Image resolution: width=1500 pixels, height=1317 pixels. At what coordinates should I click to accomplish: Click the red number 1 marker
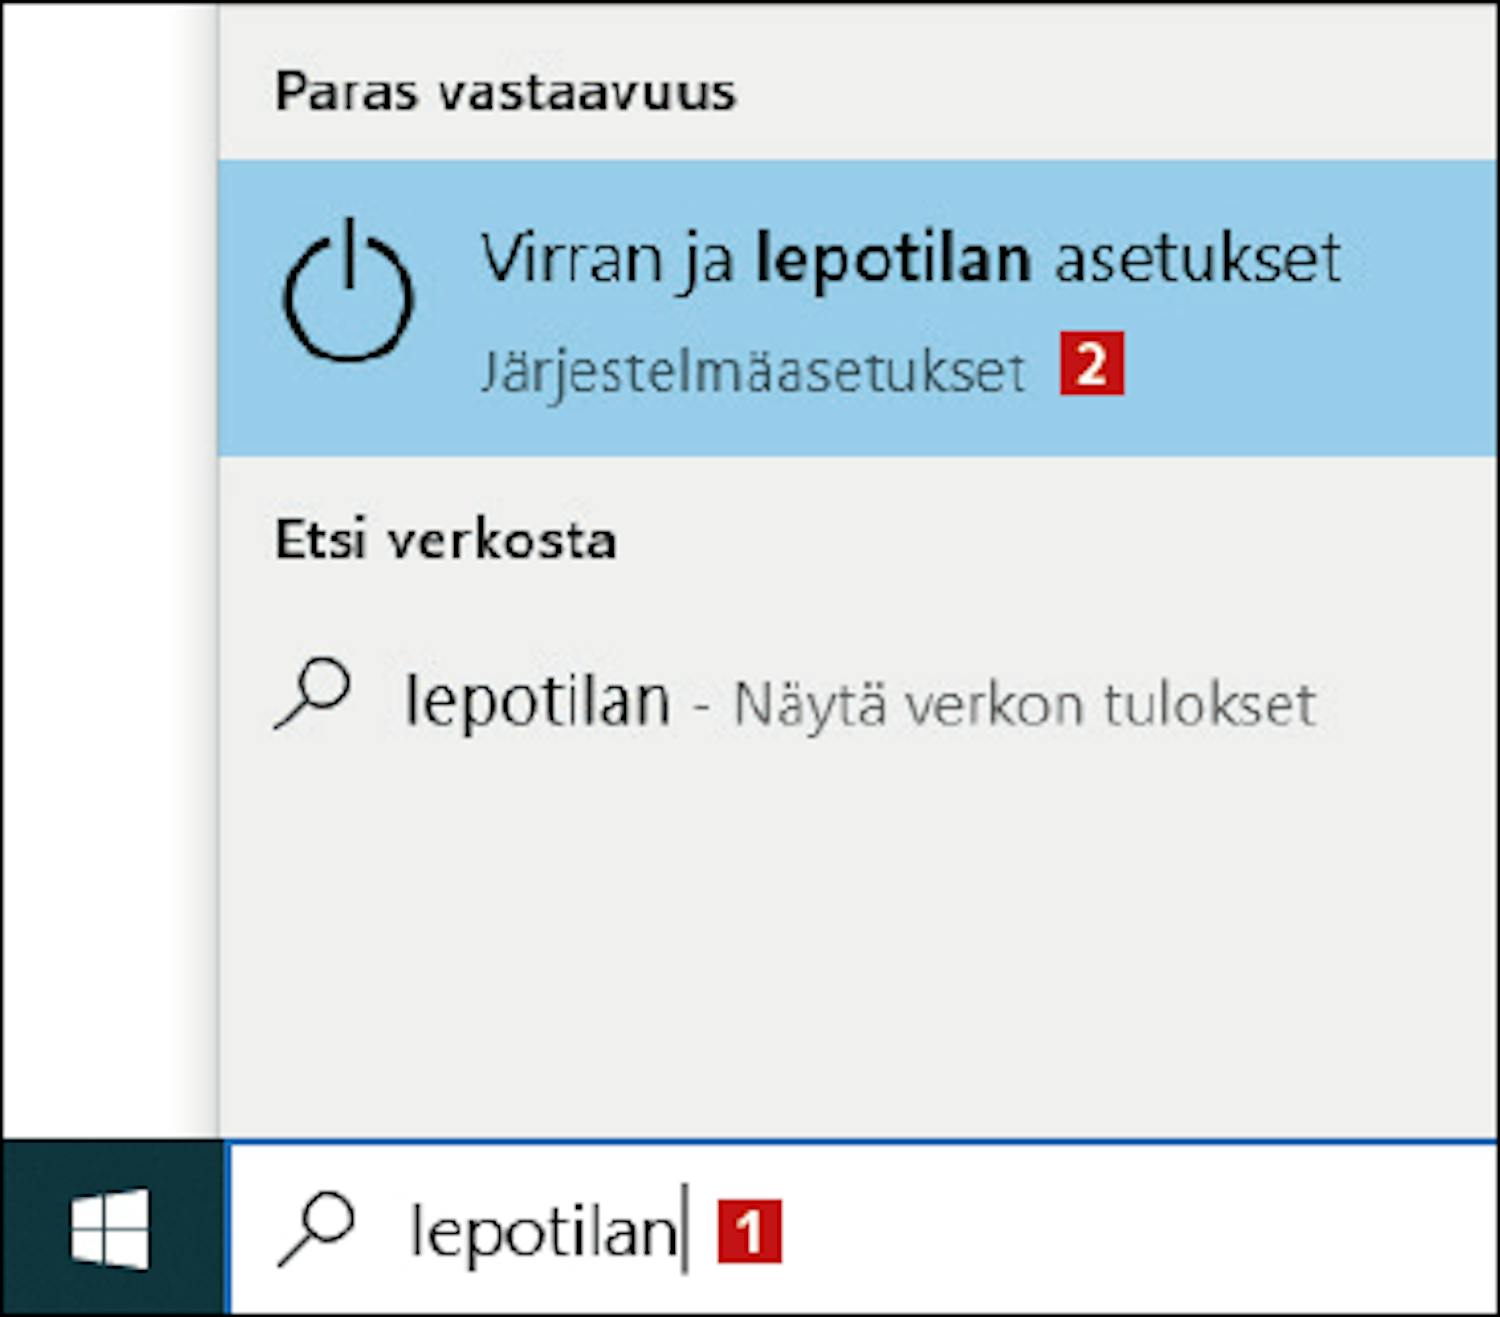click(x=749, y=1231)
